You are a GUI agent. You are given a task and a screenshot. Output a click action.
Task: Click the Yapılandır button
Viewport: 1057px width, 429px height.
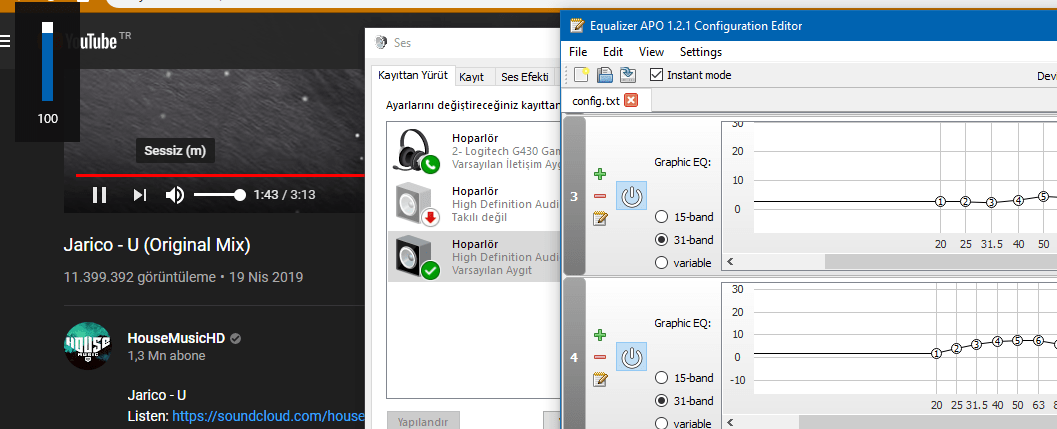(x=423, y=422)
